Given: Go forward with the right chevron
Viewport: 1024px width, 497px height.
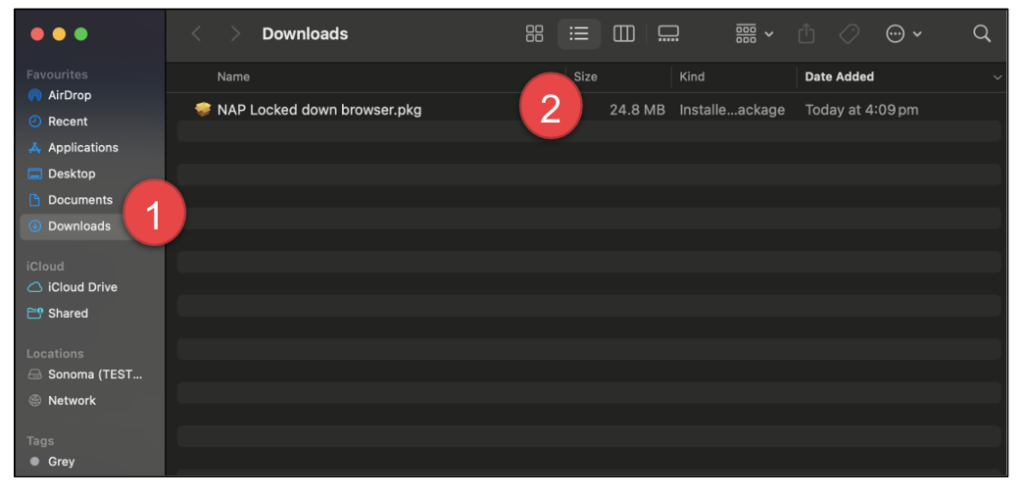Looking at the screenshot, I should (x=235, y=34).
